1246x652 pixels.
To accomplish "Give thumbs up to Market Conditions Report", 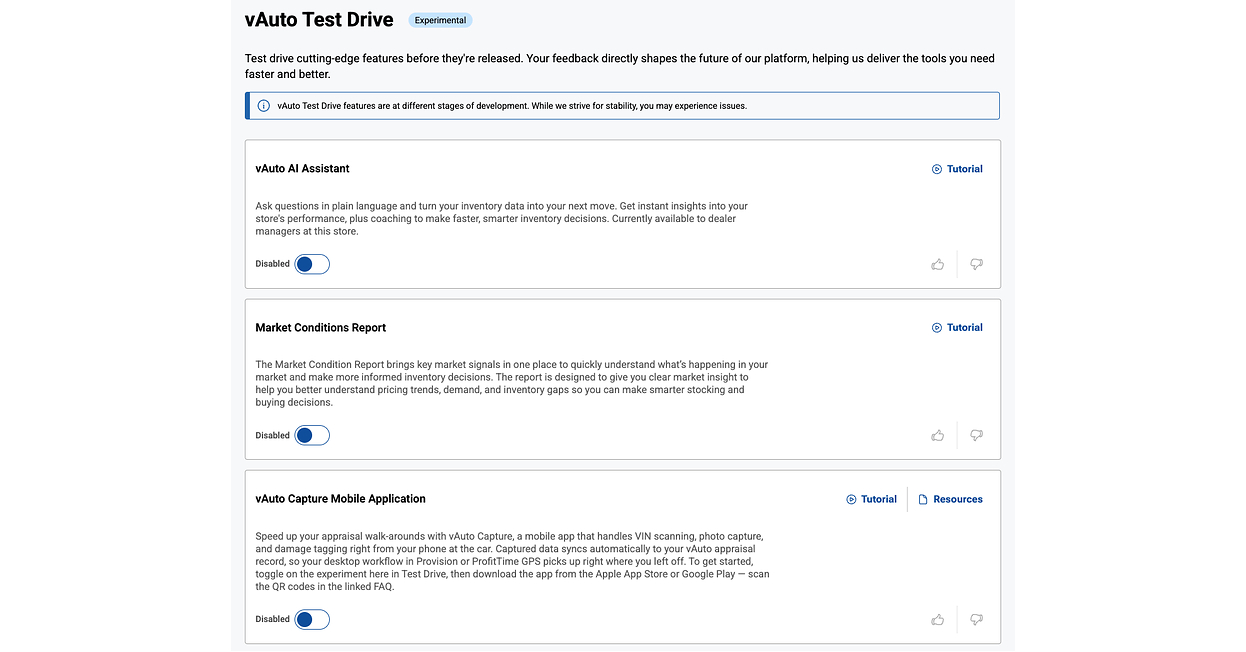I will coord(937,435).
